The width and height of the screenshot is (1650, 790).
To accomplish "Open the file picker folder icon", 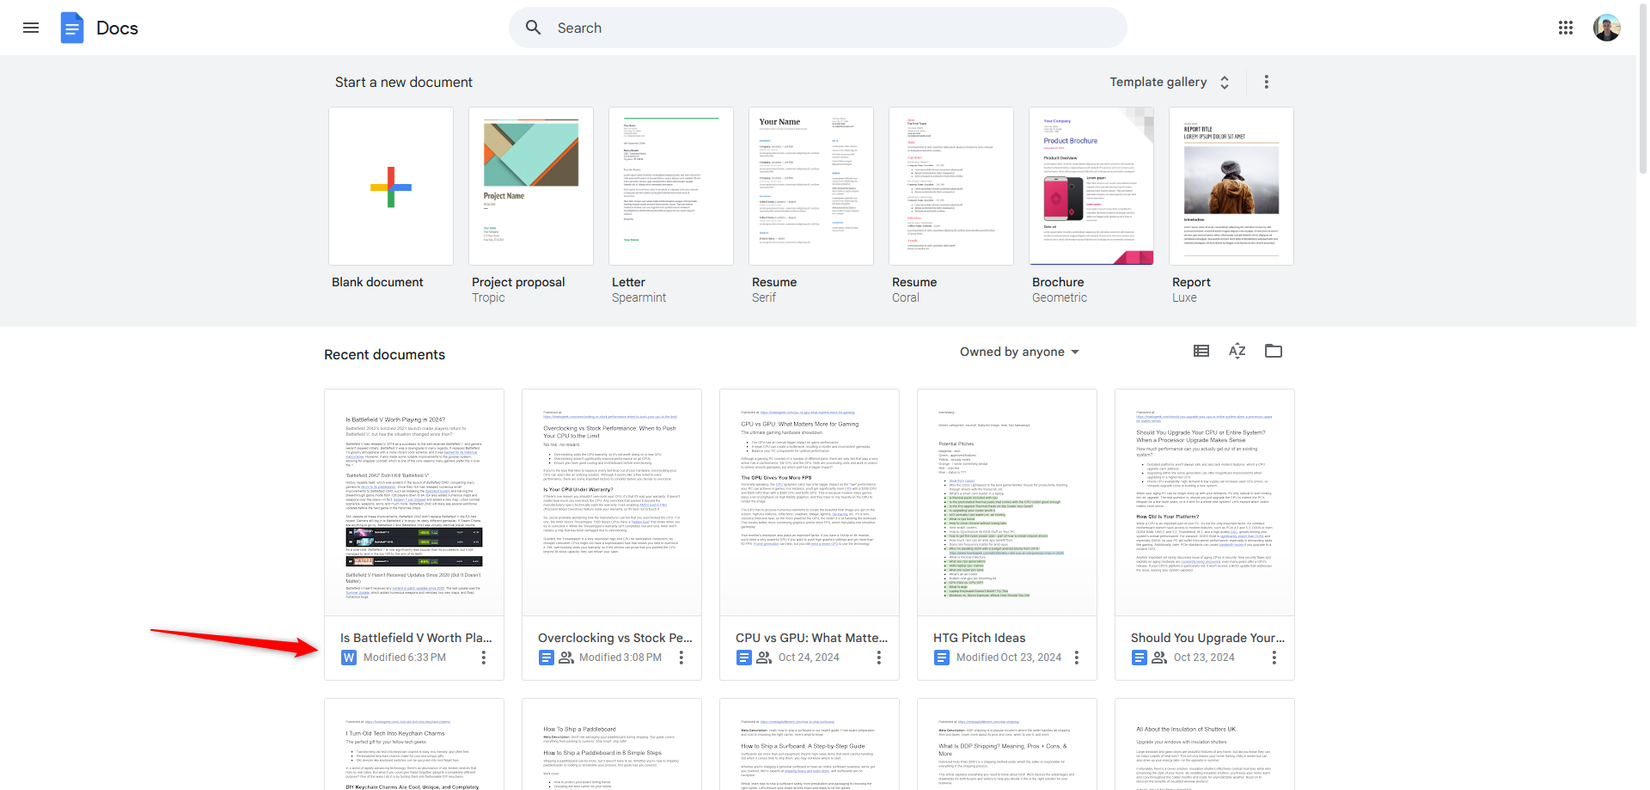I will pos(1273,351).
